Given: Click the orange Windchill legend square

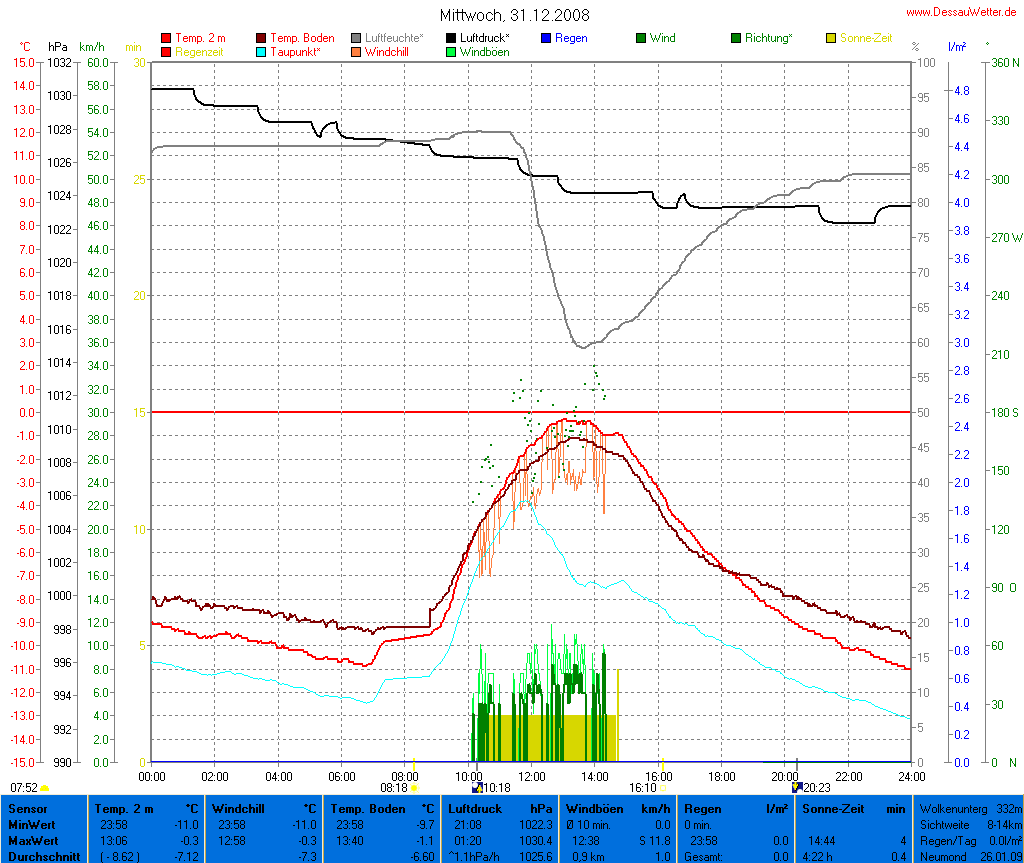Looking at the screenshot, I should 356,52.
